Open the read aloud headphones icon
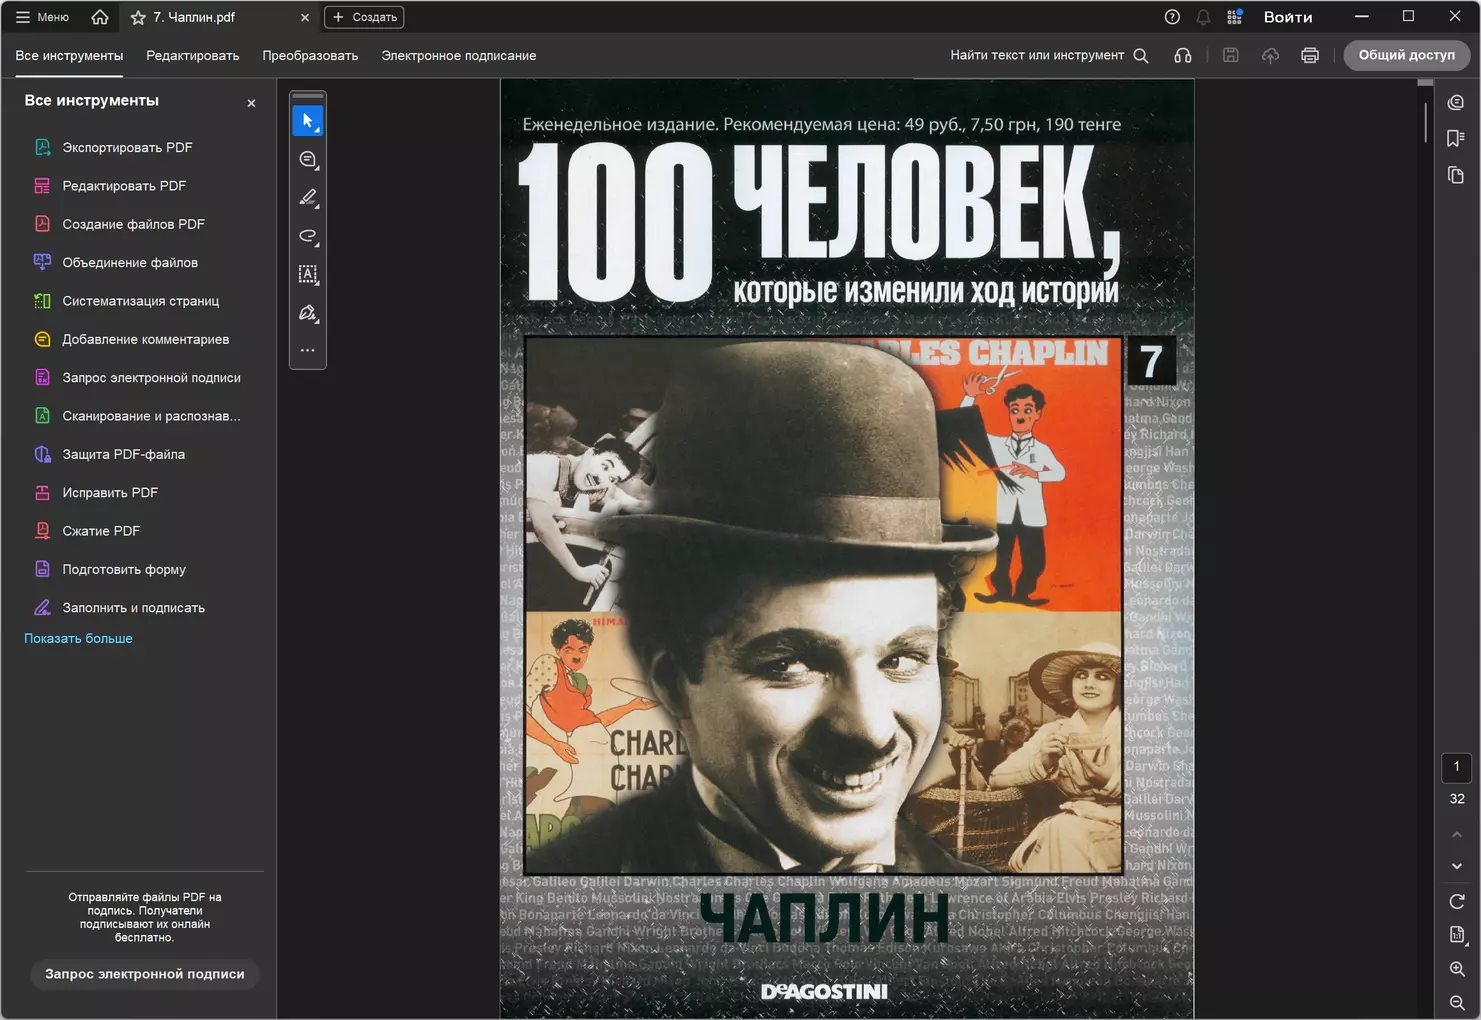The width and height of the screenshot is (1481, 1020). tap(1183, 56)
